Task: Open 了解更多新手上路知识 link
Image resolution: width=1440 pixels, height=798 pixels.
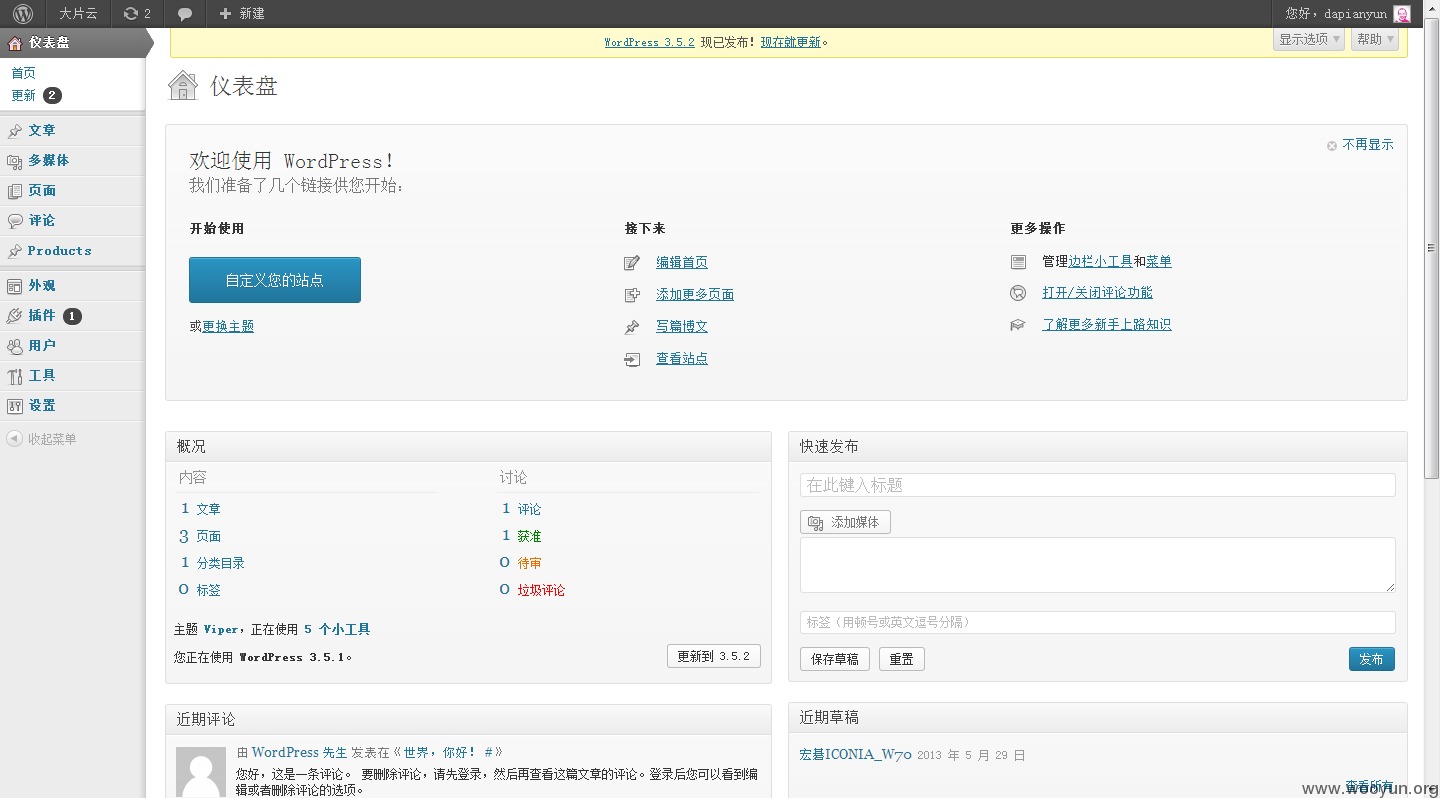Action: point(1107,324)
